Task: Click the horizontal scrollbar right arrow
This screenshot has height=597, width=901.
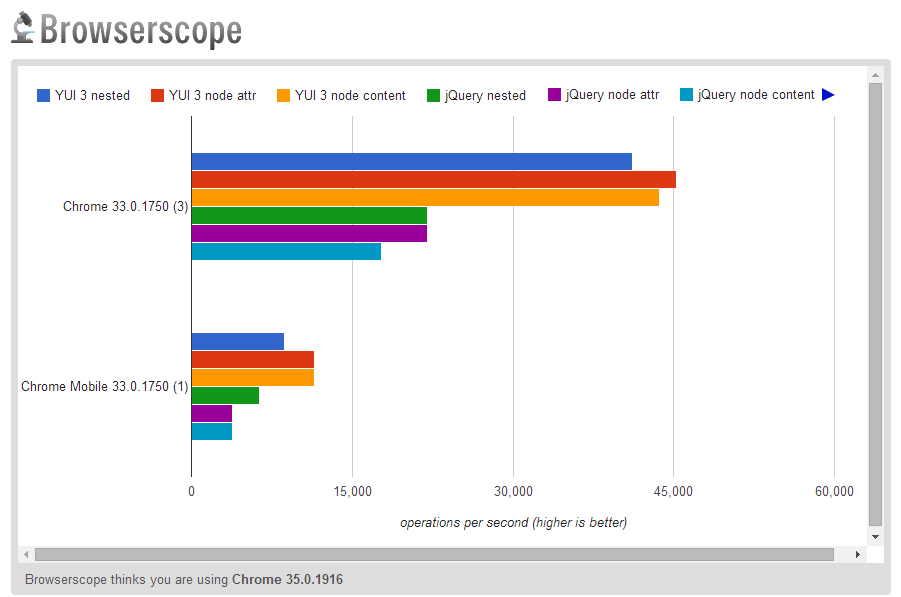Action: 857,554
